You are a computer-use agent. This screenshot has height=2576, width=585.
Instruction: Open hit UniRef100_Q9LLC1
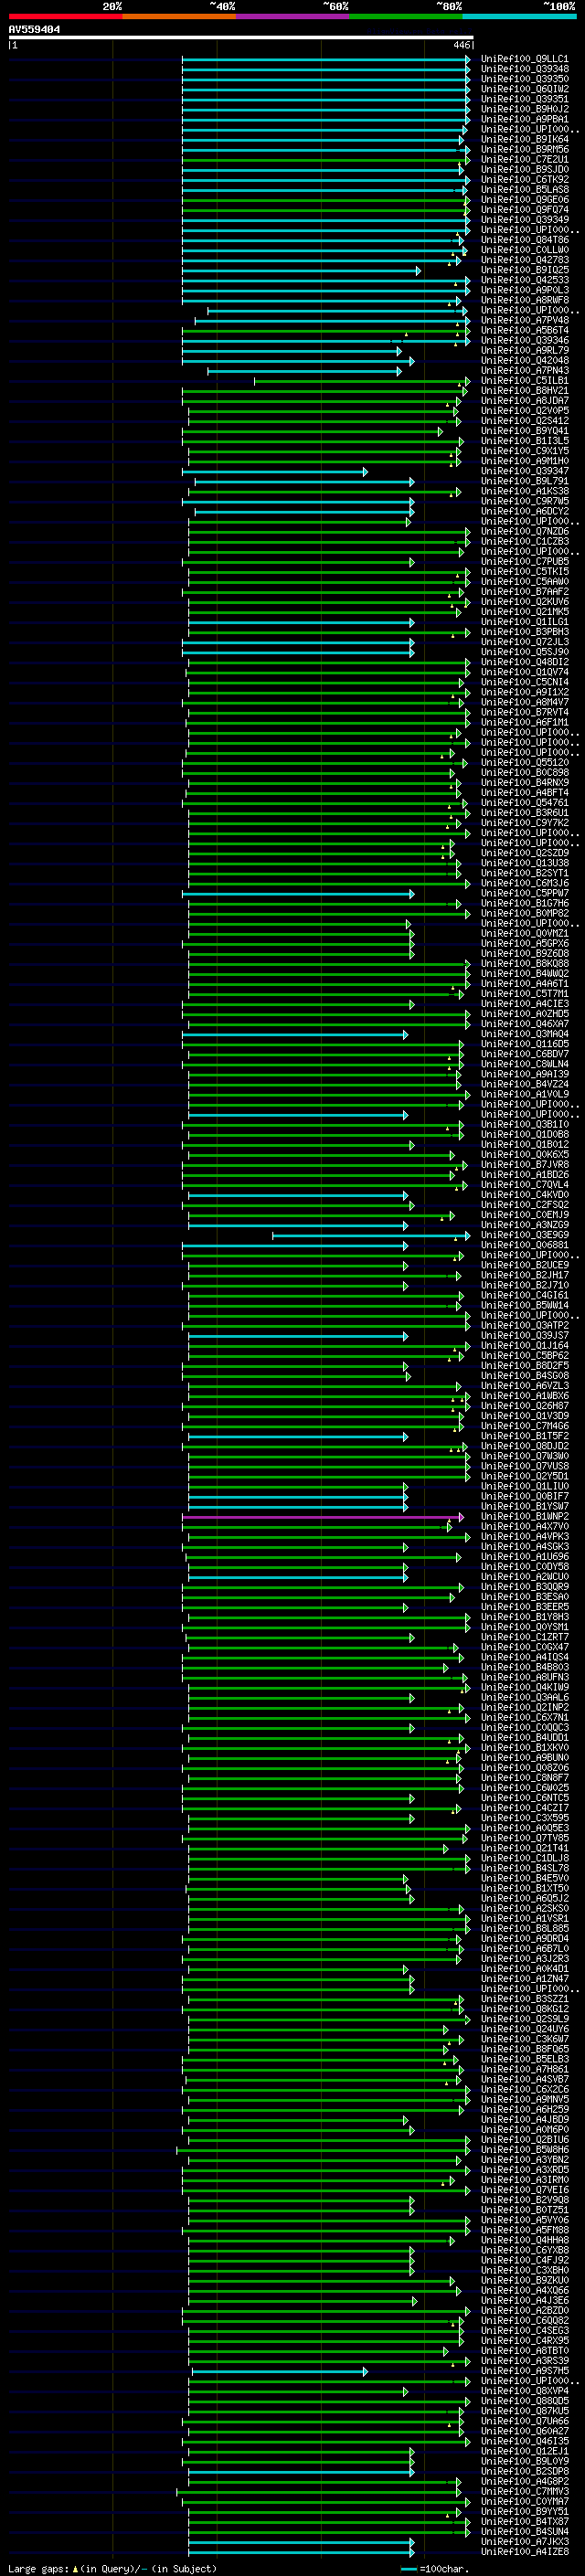524,59
